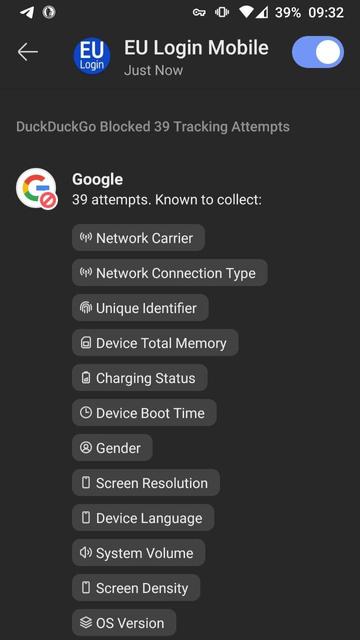This screenshot has height=640, width=360.
Task: Tap the DuckDuckGo status bar icon
Action: (x=49, y=12)
